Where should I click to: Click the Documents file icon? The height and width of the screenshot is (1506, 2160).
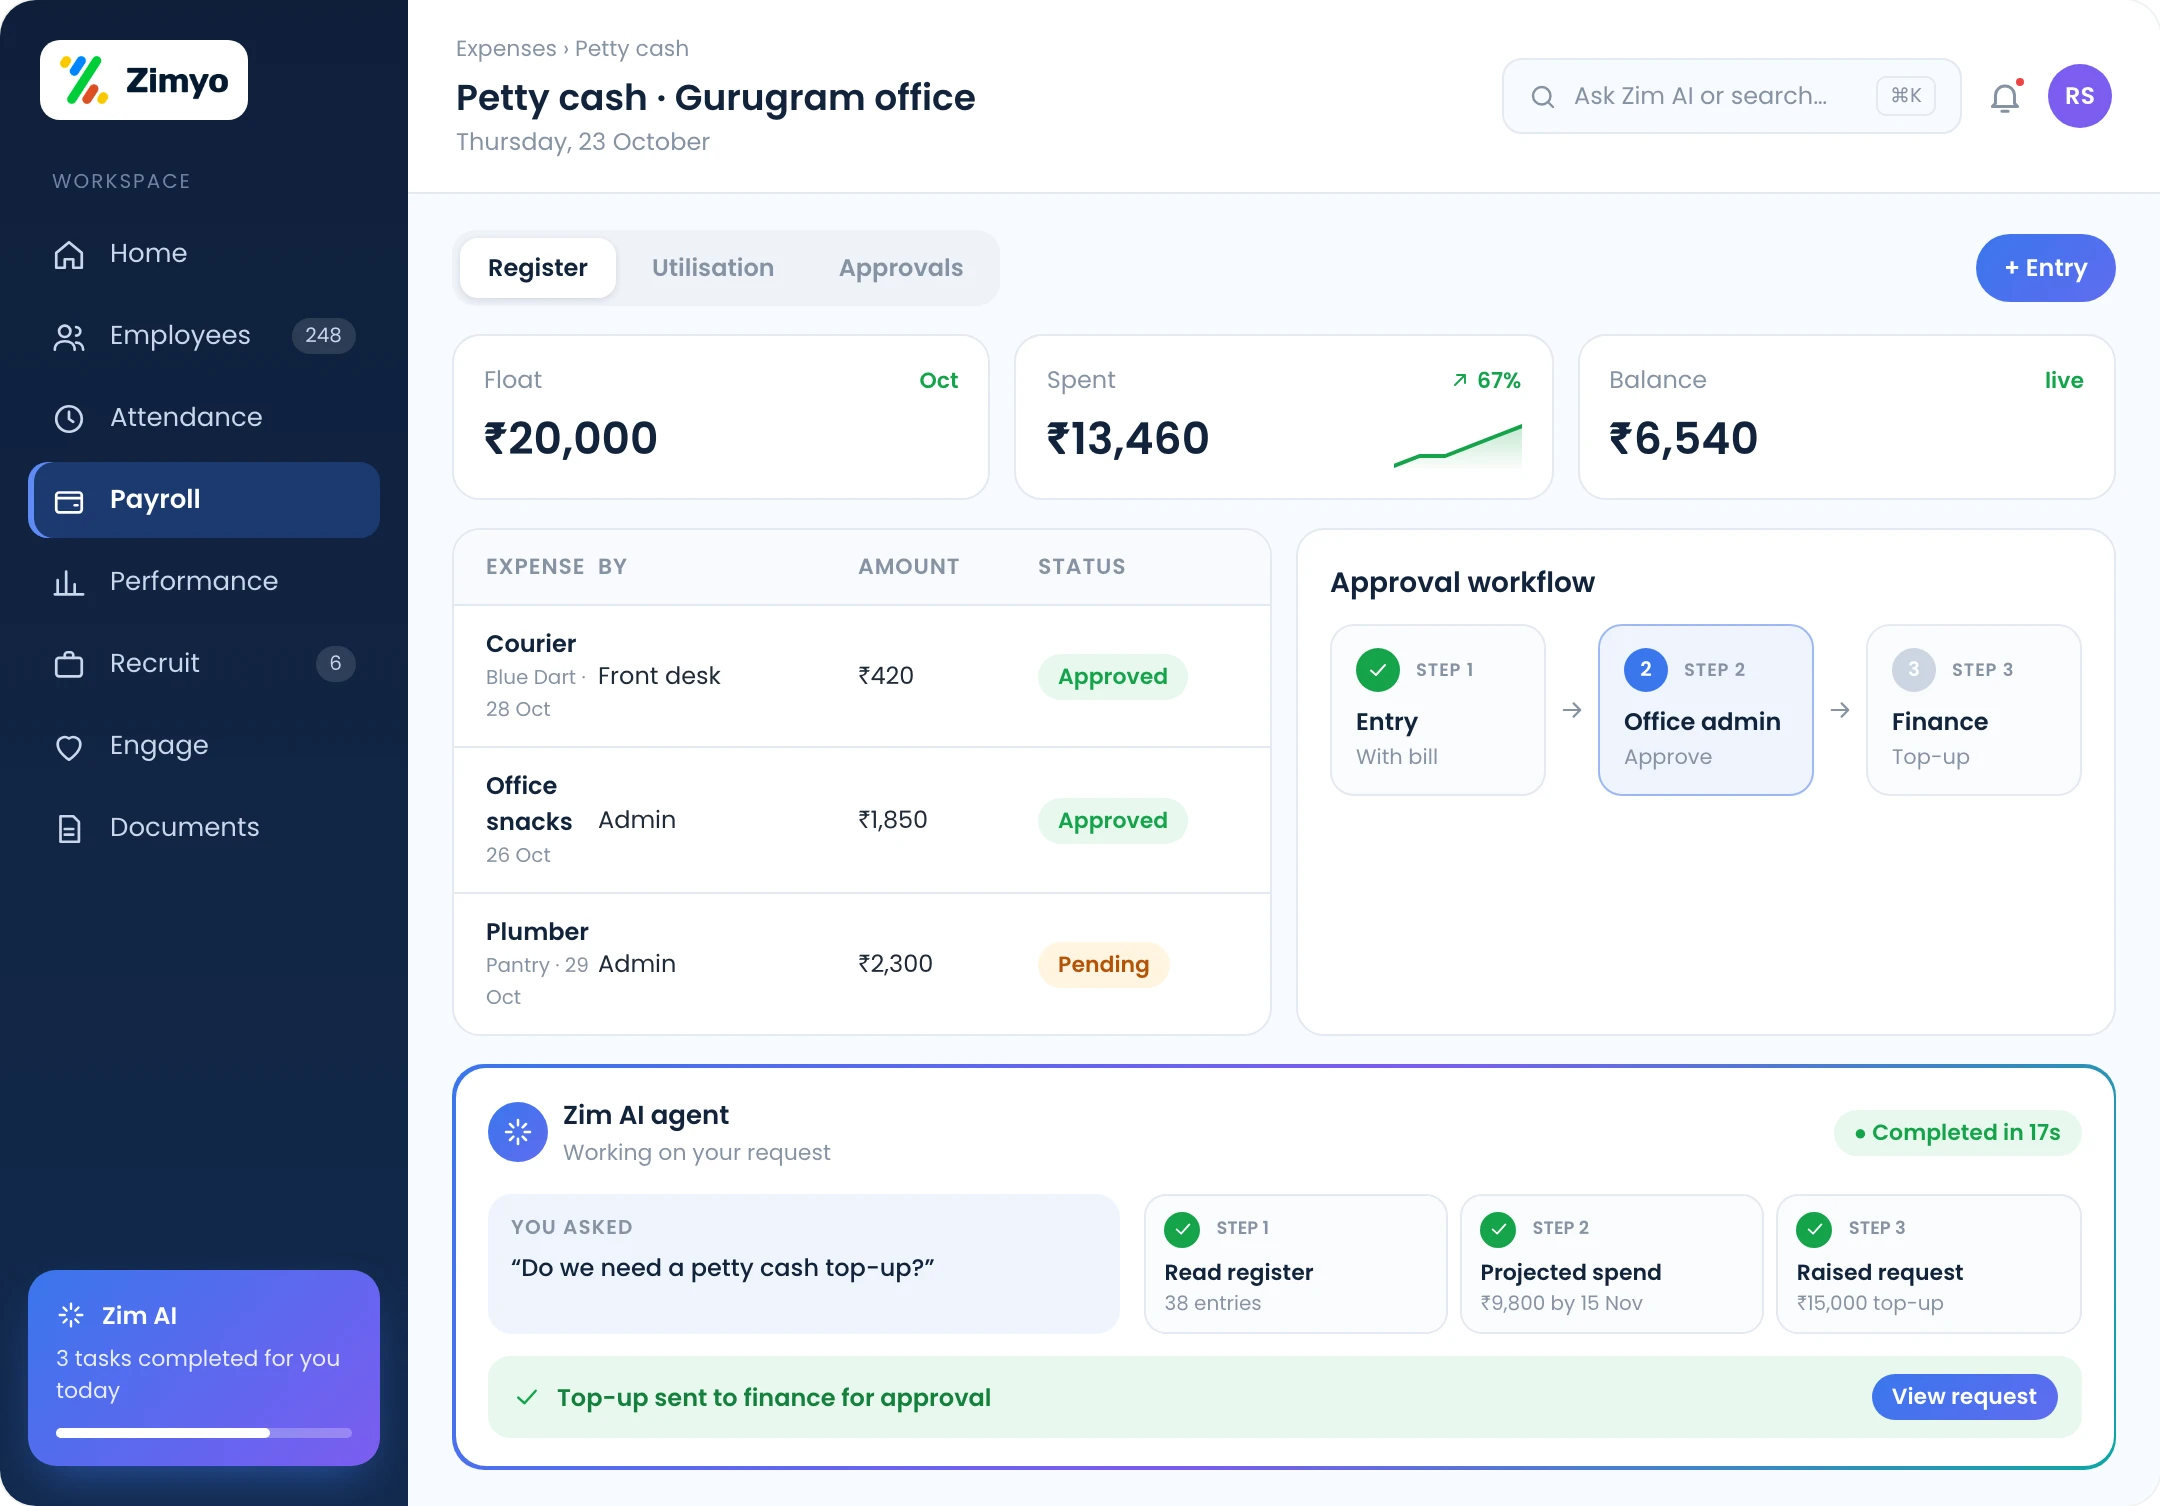tap(69, 828)
